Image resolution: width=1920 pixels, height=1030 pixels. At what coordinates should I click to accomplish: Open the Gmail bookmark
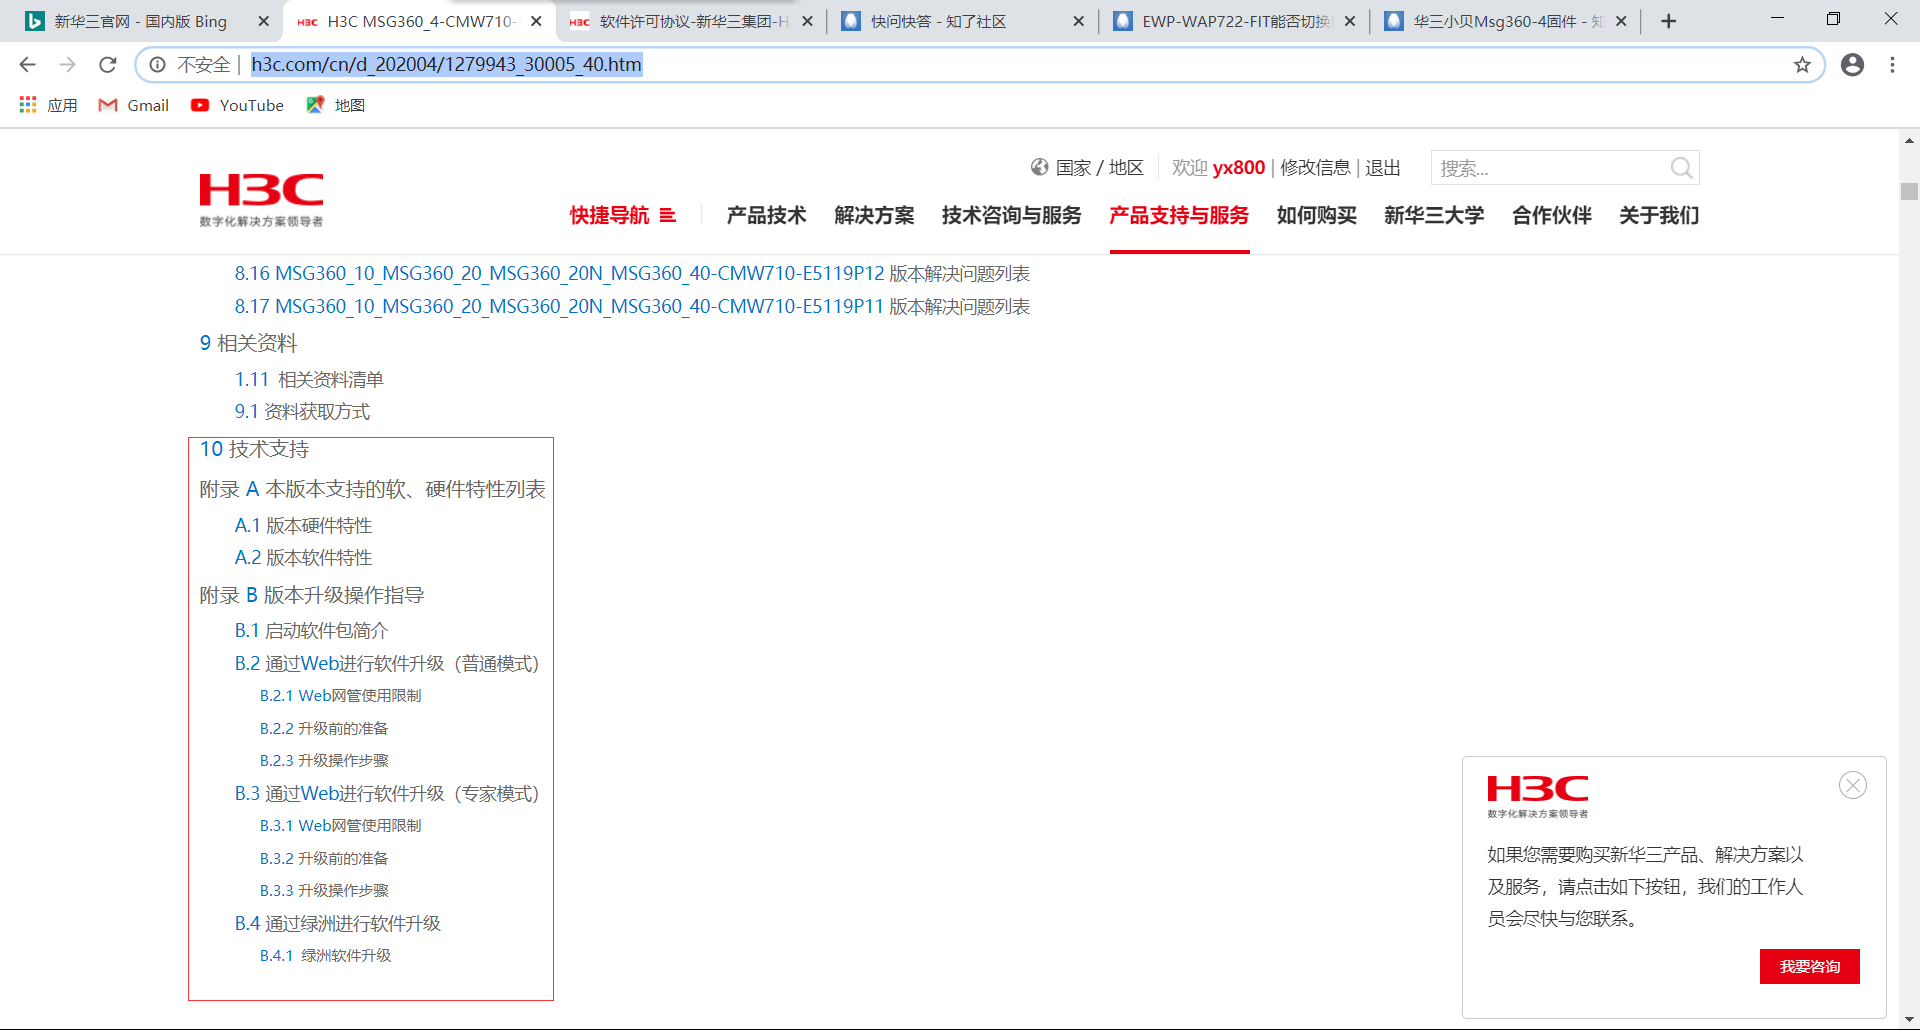pyautogui.click(x=134, y=105)
